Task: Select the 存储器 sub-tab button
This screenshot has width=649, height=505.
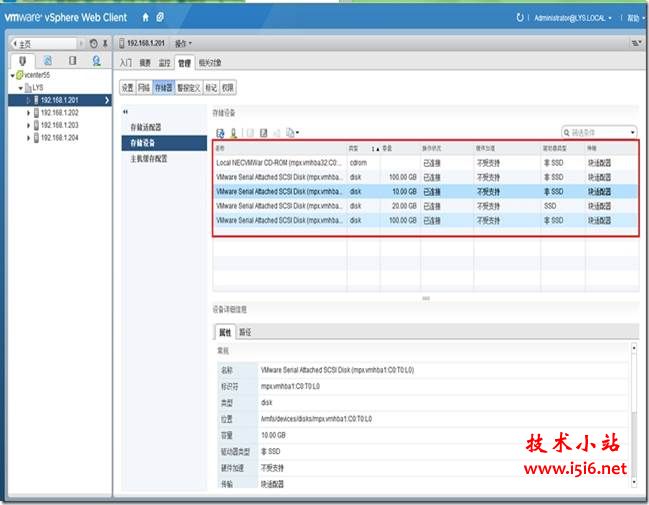Action: click(163, 88)
